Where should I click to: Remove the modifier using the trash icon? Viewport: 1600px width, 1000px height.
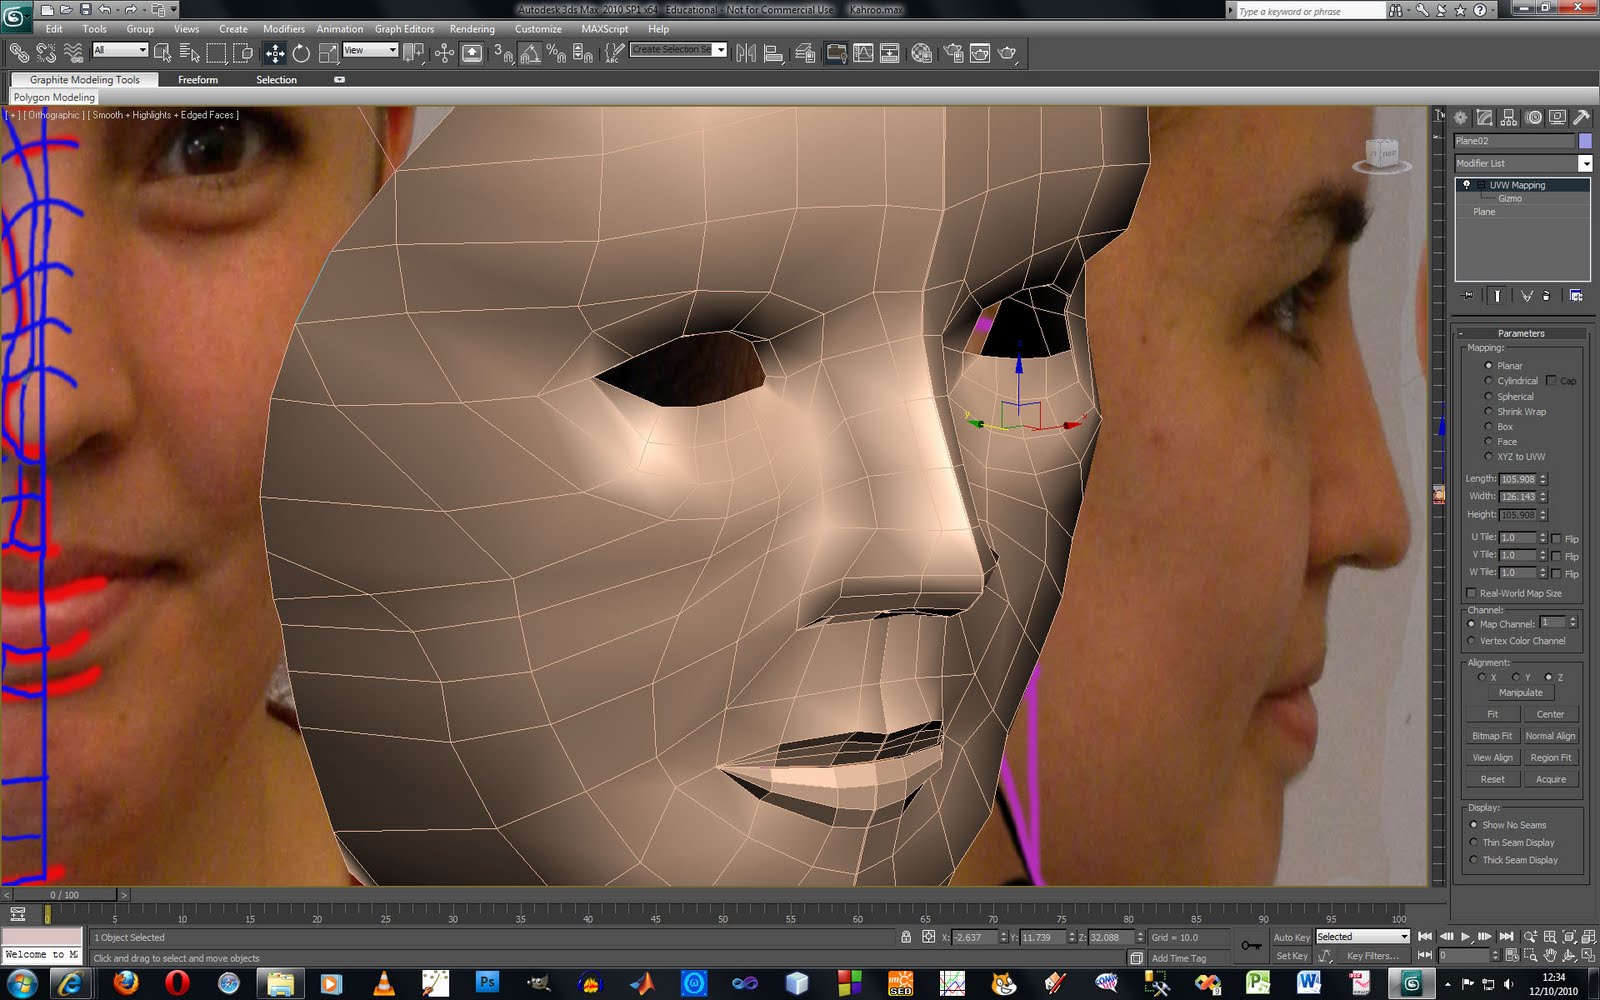pyautogui.click(x=1546, y=296)
